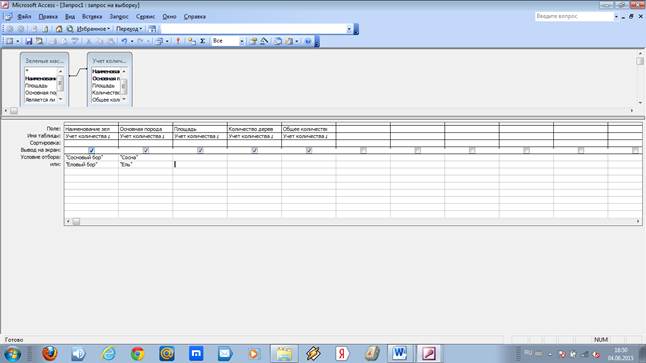Open the address bar dropdown arrow
The image size is (646, 363).
349,29
